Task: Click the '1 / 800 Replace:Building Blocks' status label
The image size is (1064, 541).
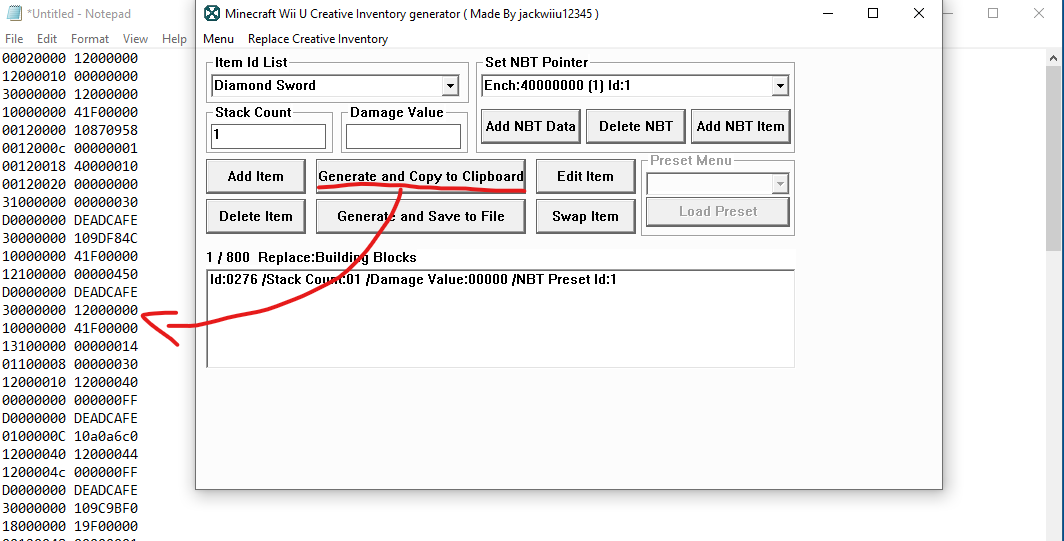Action: click(311, 258)
